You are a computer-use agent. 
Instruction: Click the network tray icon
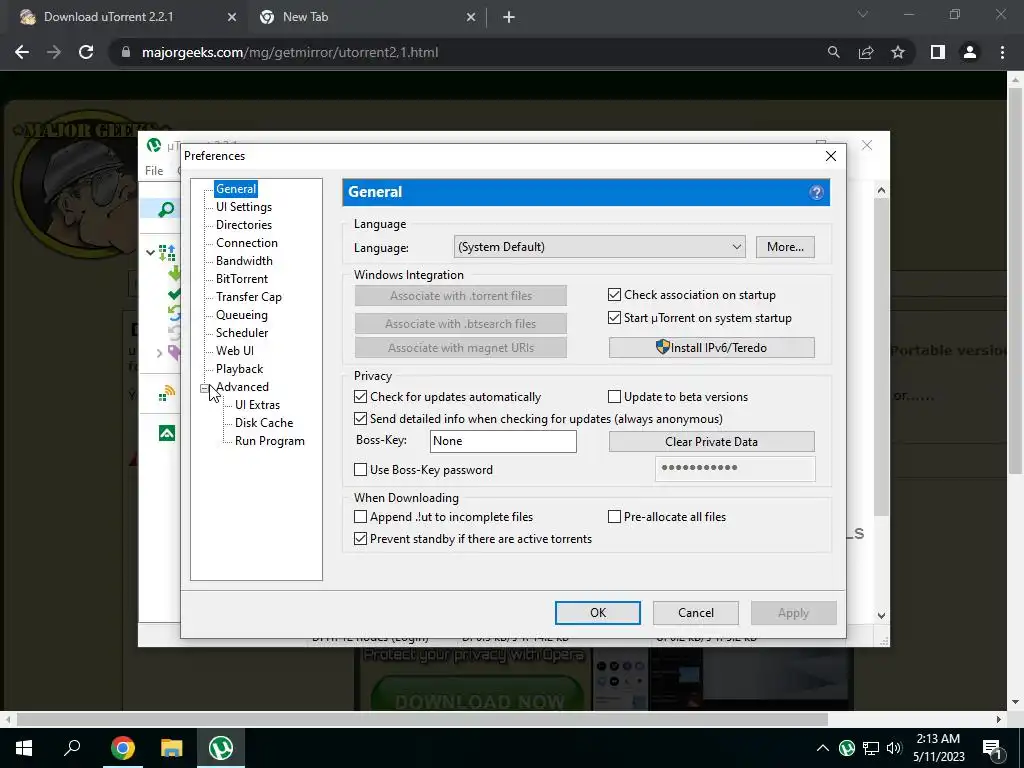pyautogui.click(x=871, y=748)
